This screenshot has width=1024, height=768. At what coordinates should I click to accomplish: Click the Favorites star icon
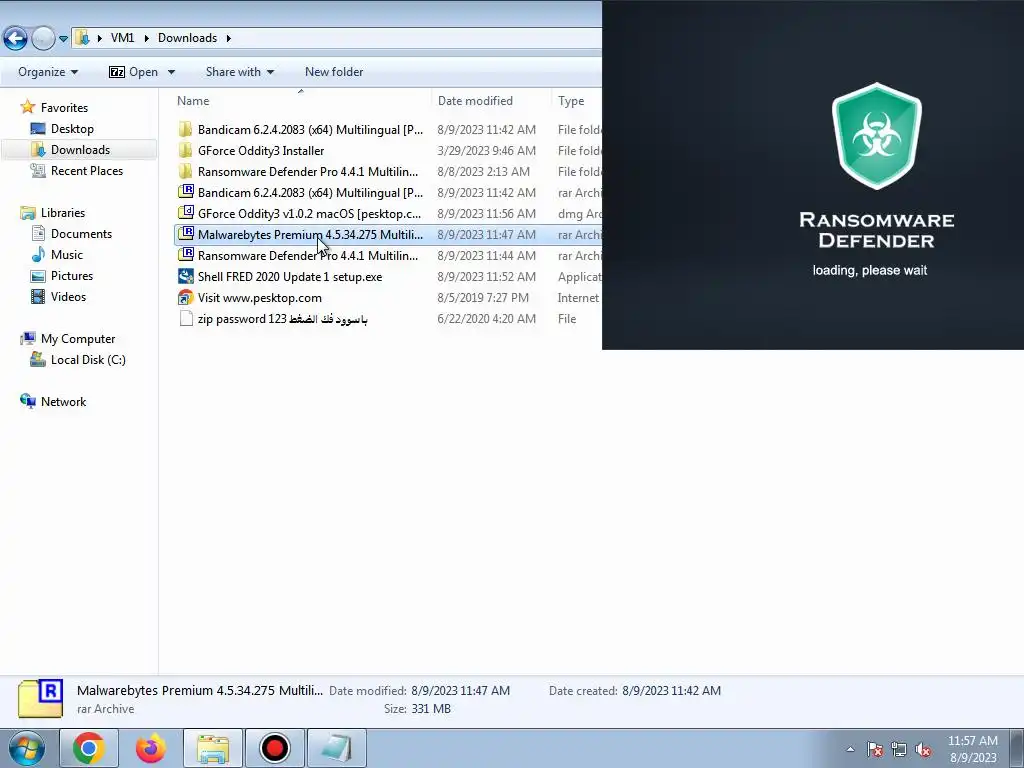27,106
